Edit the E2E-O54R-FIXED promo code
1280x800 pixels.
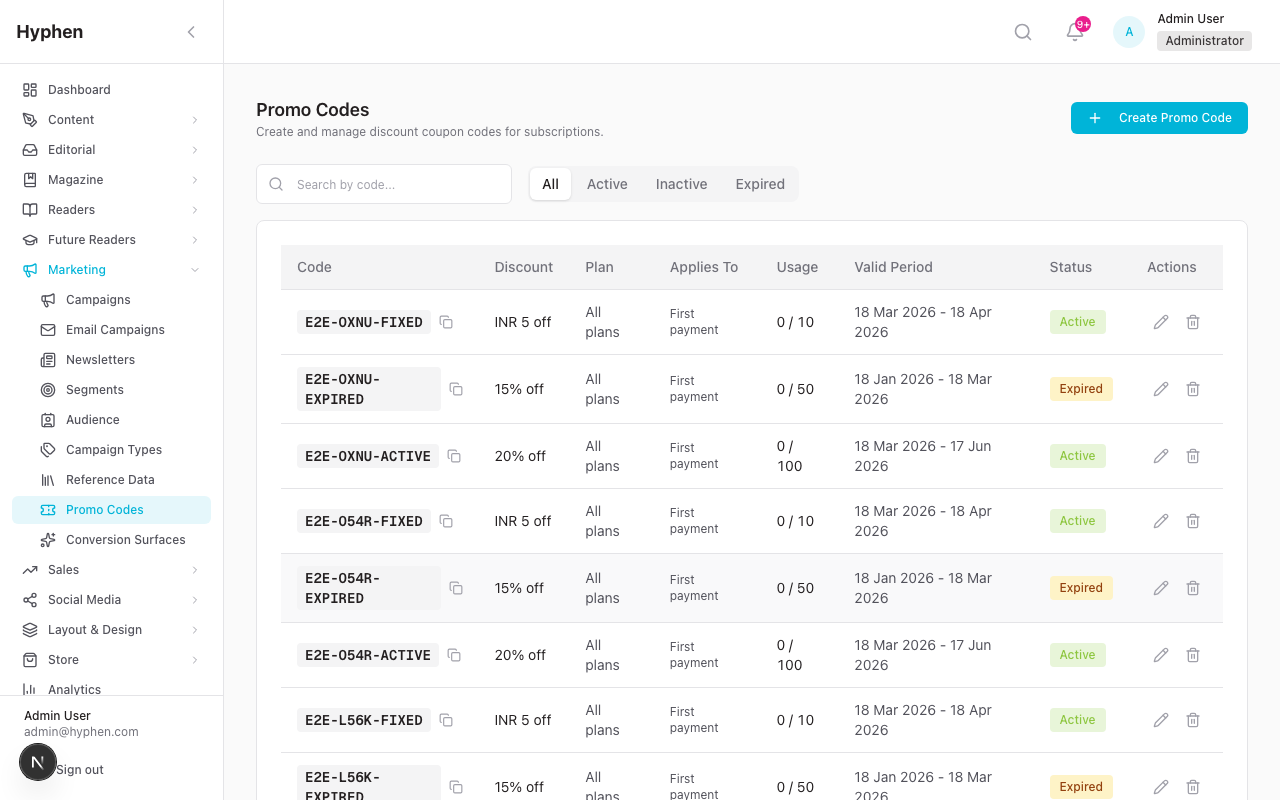tap(1161, 521)
